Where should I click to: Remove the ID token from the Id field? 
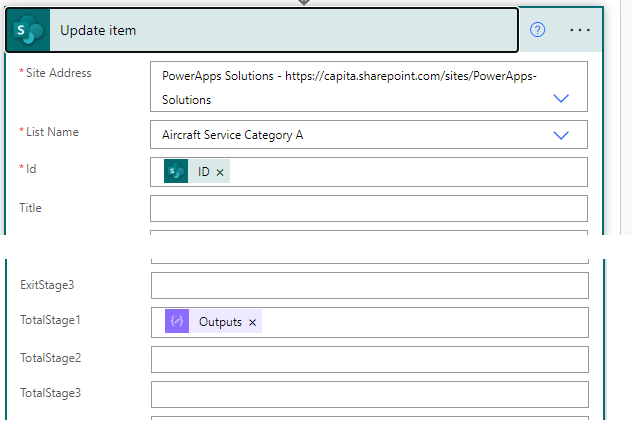click(220, 173)
